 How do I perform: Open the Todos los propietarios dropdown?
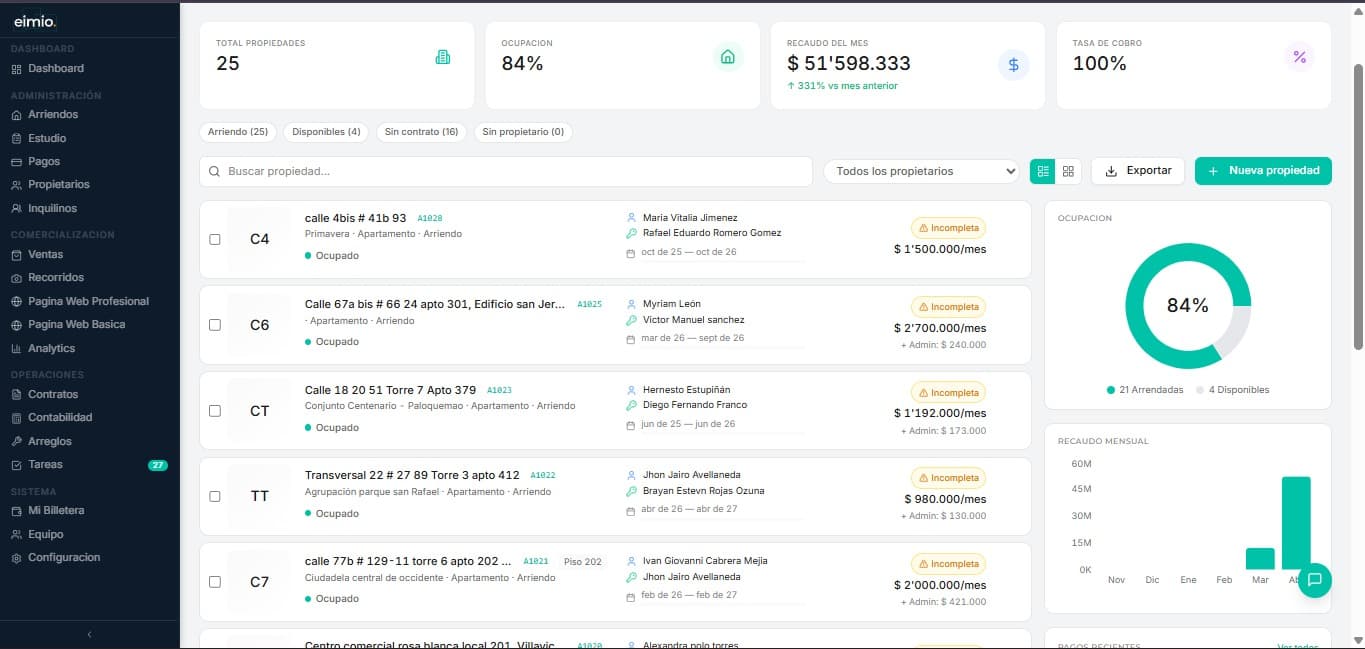920,170
